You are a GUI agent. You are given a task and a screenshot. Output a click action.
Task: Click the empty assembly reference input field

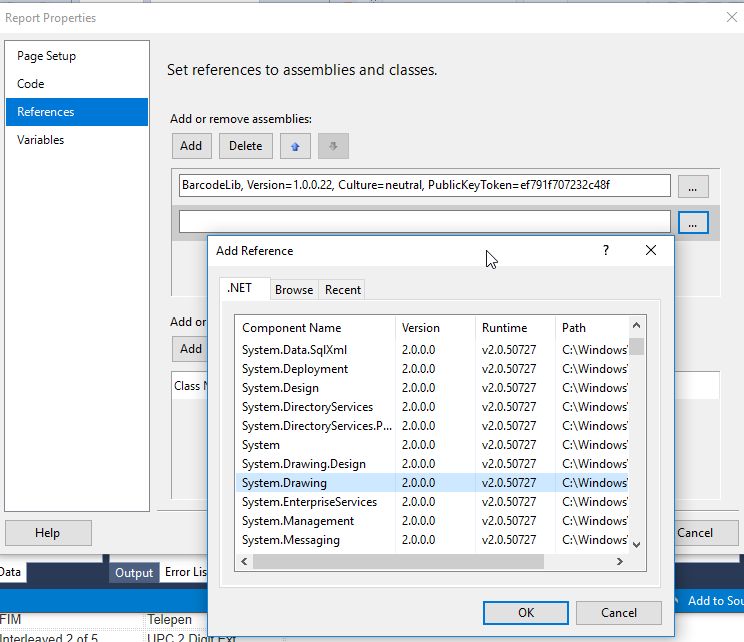424,222
